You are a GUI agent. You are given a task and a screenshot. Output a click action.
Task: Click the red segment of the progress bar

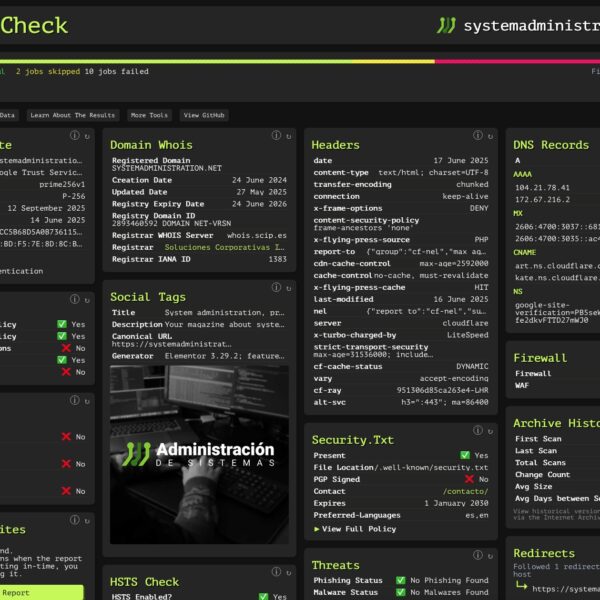click(517, 61)
